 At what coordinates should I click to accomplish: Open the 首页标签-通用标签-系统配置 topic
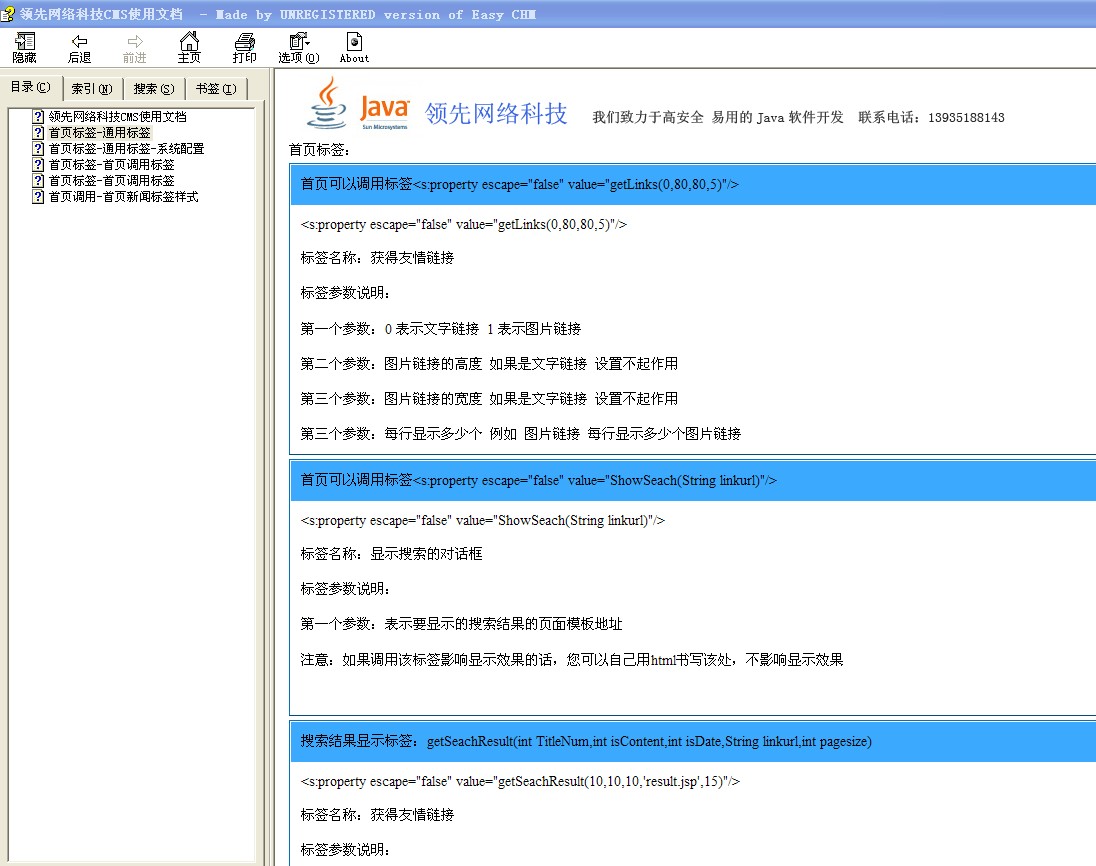pos(126,149)
